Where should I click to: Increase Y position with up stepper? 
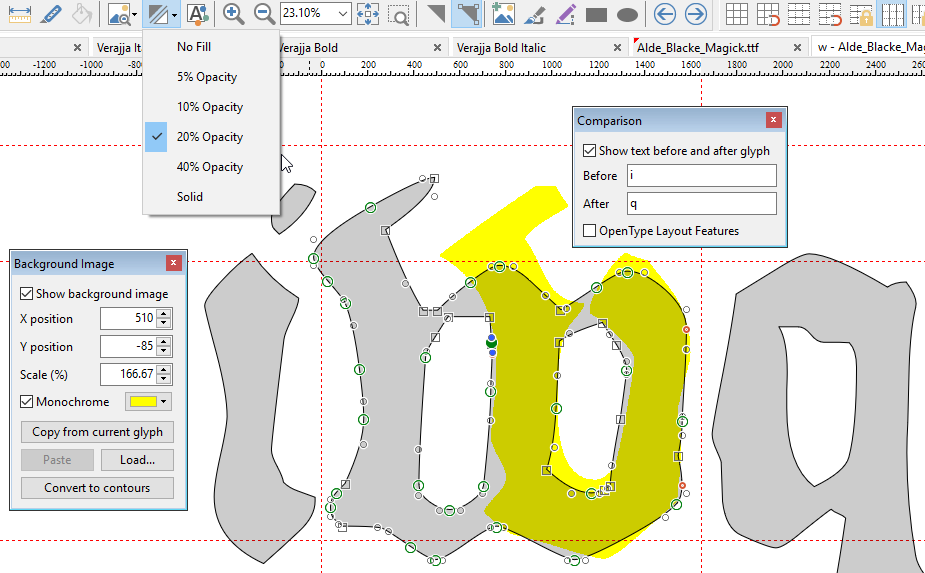165,342
